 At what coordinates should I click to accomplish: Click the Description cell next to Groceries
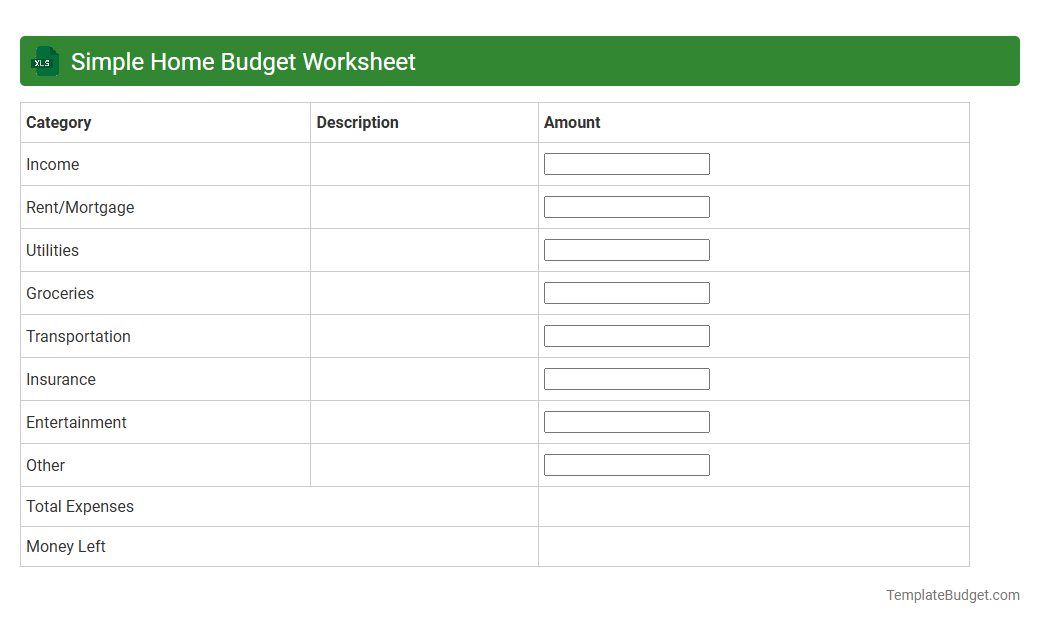click(x=424, y=292)
